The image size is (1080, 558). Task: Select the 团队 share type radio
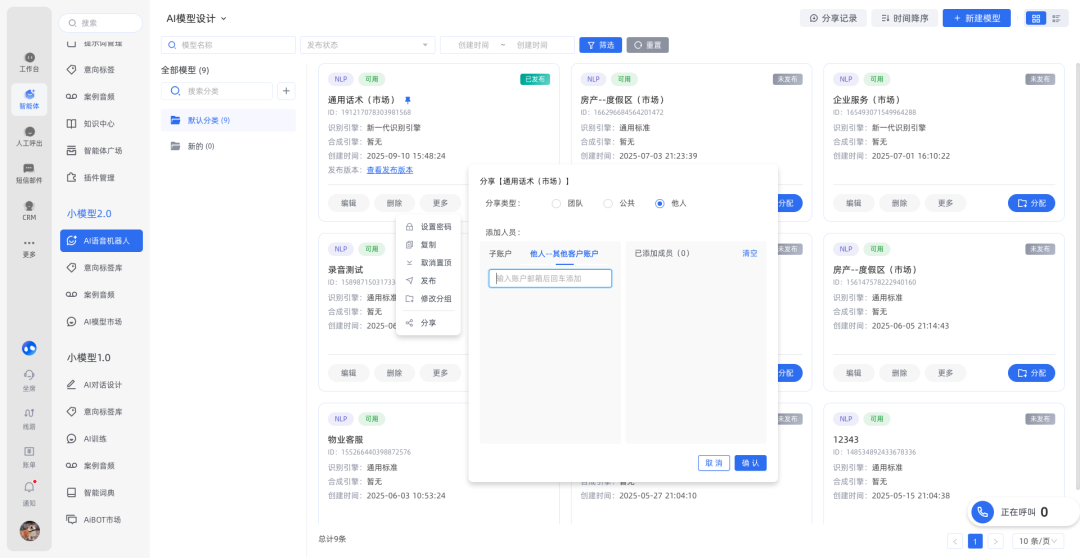click(557, 203)
